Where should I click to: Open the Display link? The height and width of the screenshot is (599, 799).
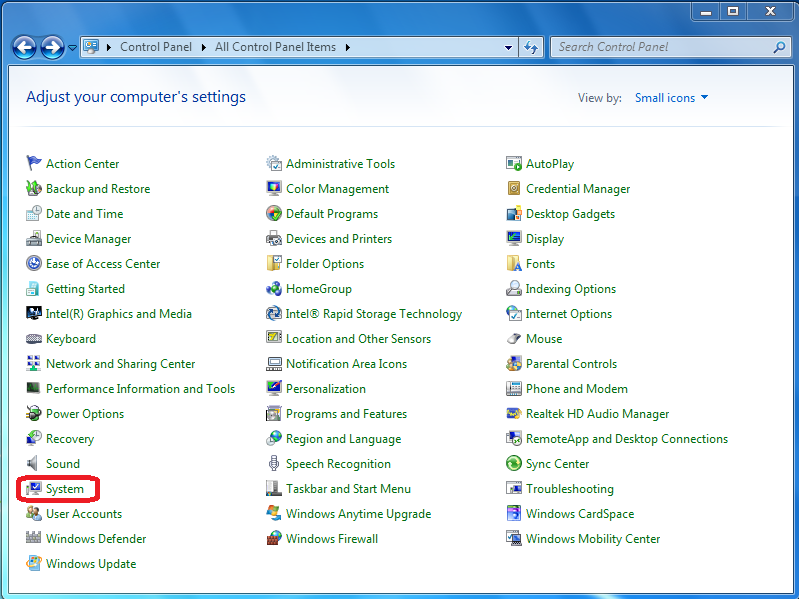545,239
